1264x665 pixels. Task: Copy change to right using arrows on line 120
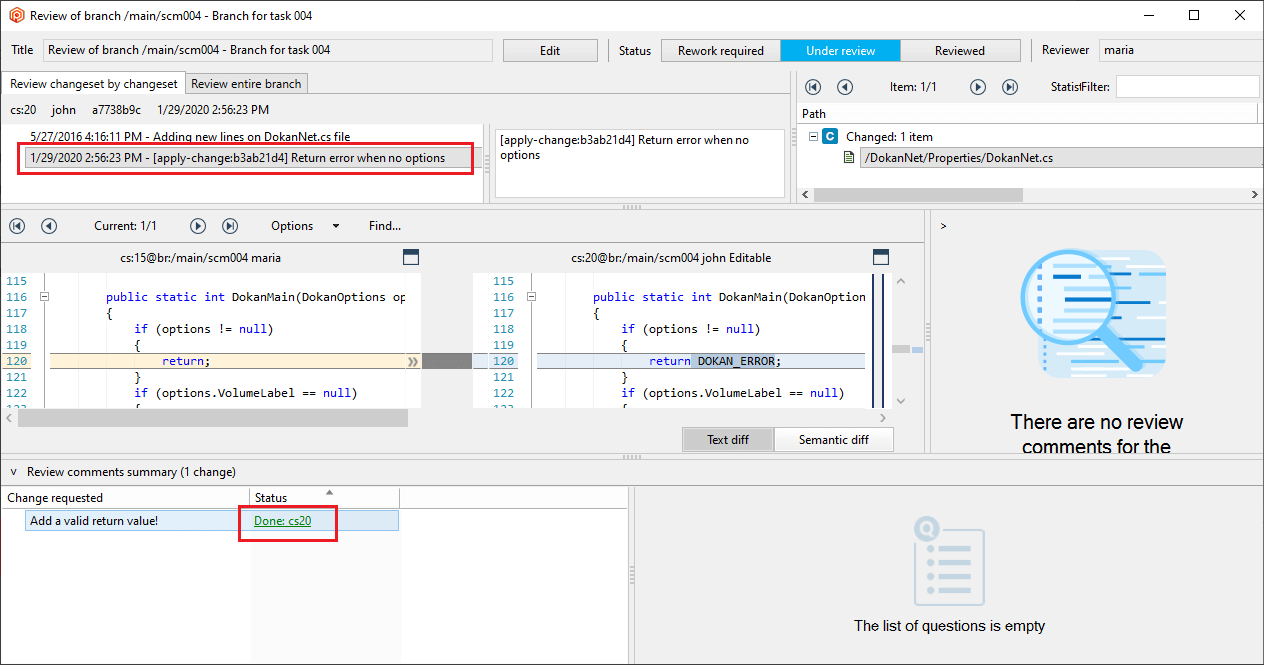pos(413,361)
